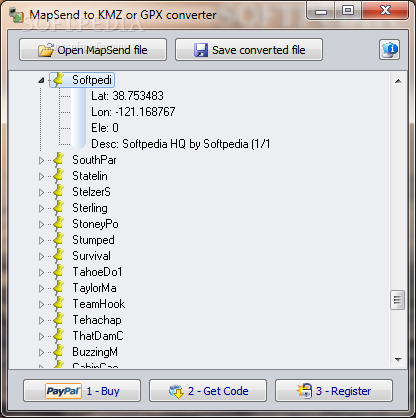Click the pushpin icon beside StoneyPo
This screenshot has height=418, width=416.
click(59, 223)
